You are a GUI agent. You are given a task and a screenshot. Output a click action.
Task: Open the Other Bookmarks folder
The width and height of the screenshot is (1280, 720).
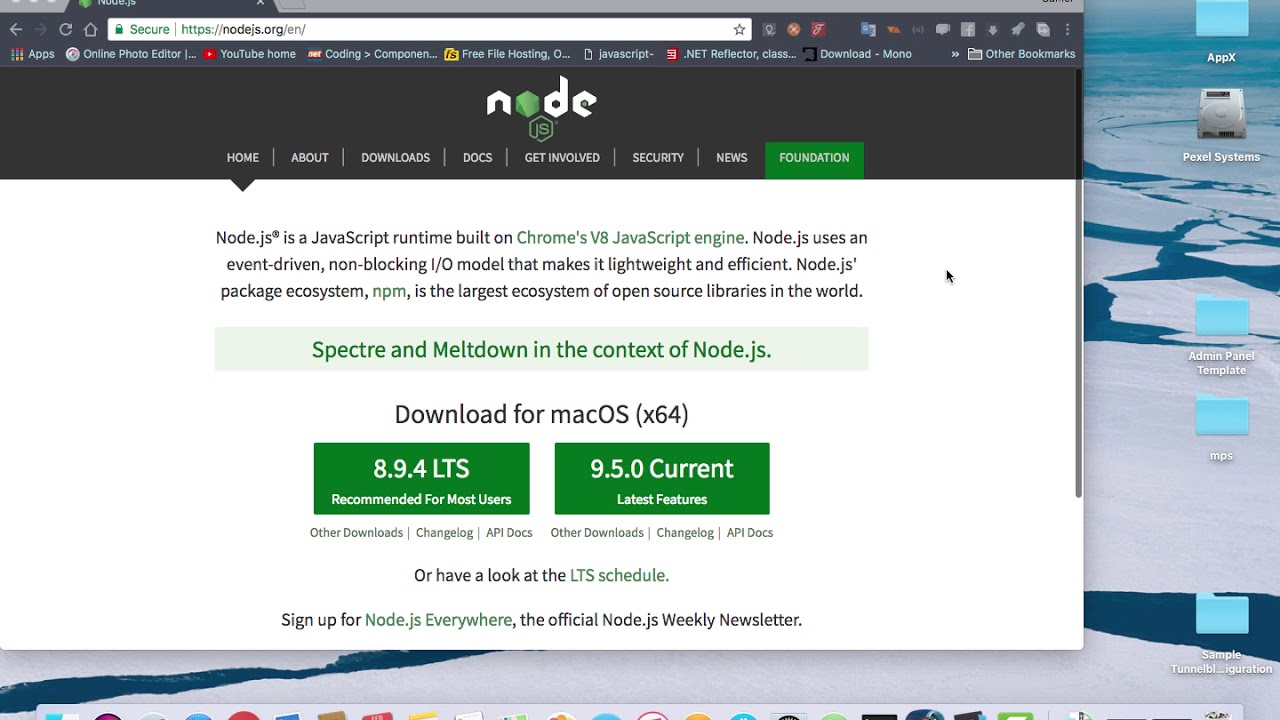coord(1021,54)
